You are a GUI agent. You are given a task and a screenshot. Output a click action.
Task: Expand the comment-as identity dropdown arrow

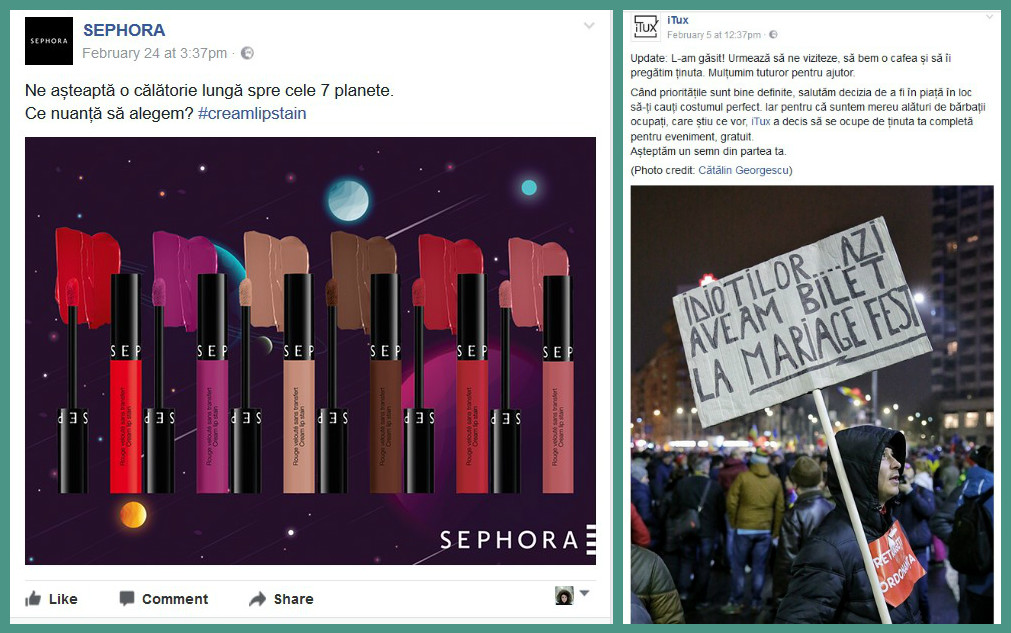[x=584, y=594]
